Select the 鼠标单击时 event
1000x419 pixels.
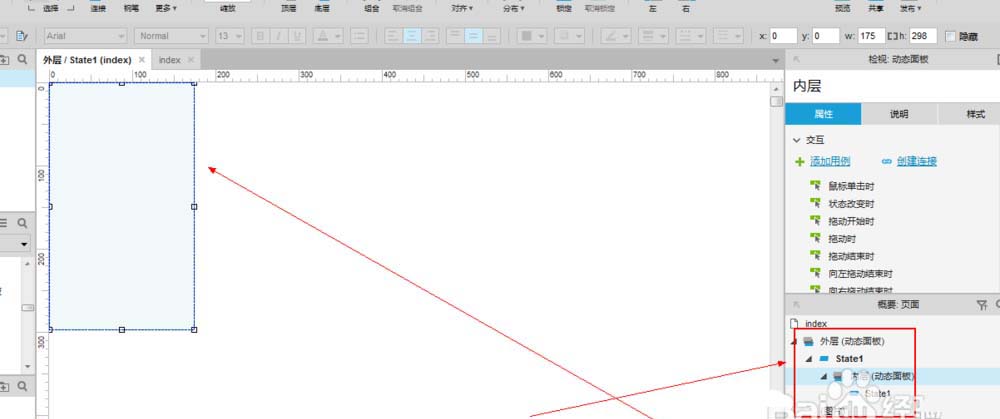pos(851,186)
